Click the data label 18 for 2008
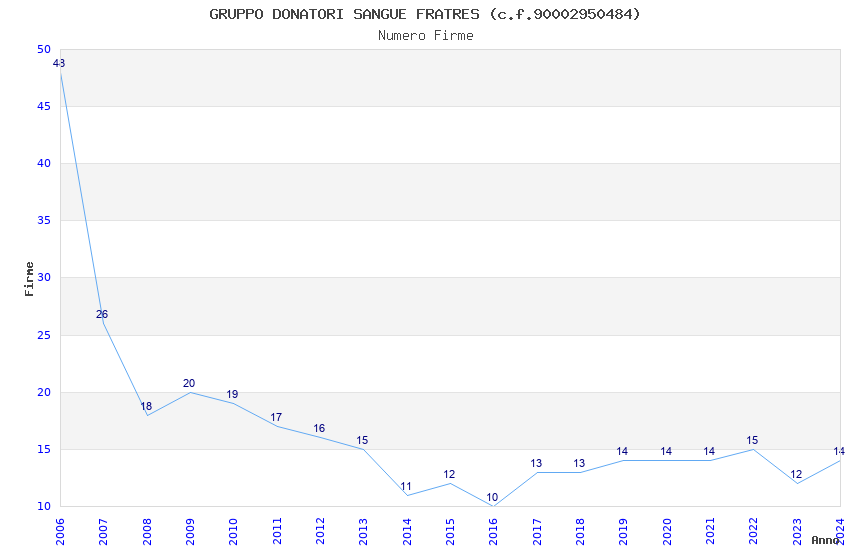The height and width of the screenshot is (550, 850). (x=146, y=406)
